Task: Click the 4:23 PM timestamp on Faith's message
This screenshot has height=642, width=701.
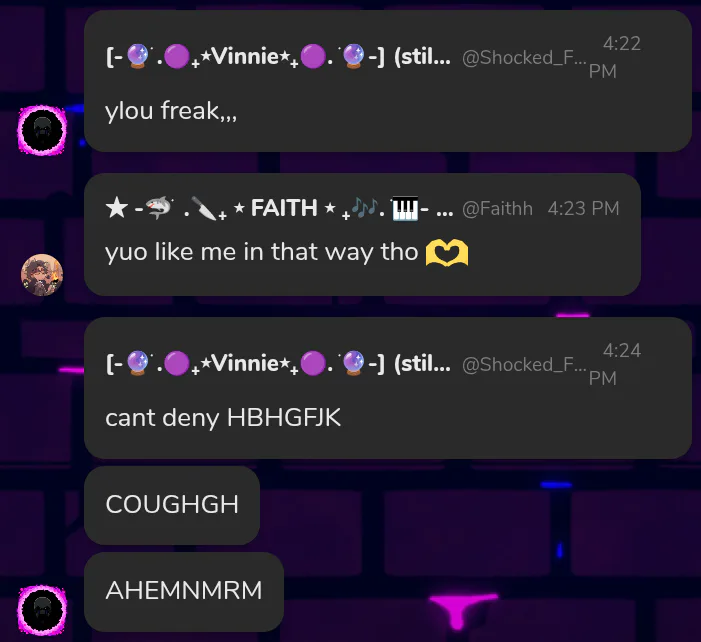Action: (583, 209)
